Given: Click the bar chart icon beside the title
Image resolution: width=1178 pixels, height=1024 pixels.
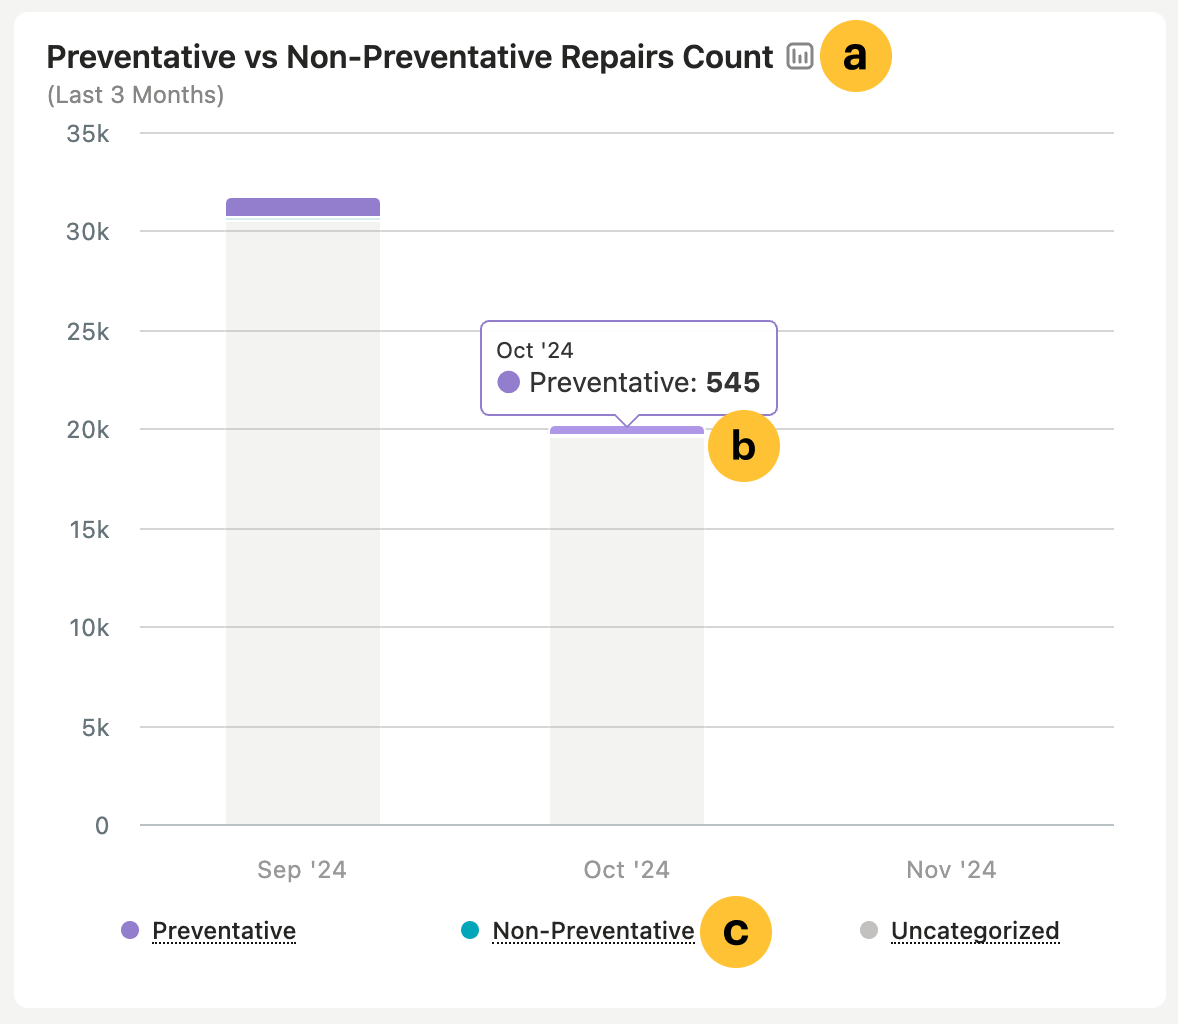Looking at the screenshot, I should (798, 57).
